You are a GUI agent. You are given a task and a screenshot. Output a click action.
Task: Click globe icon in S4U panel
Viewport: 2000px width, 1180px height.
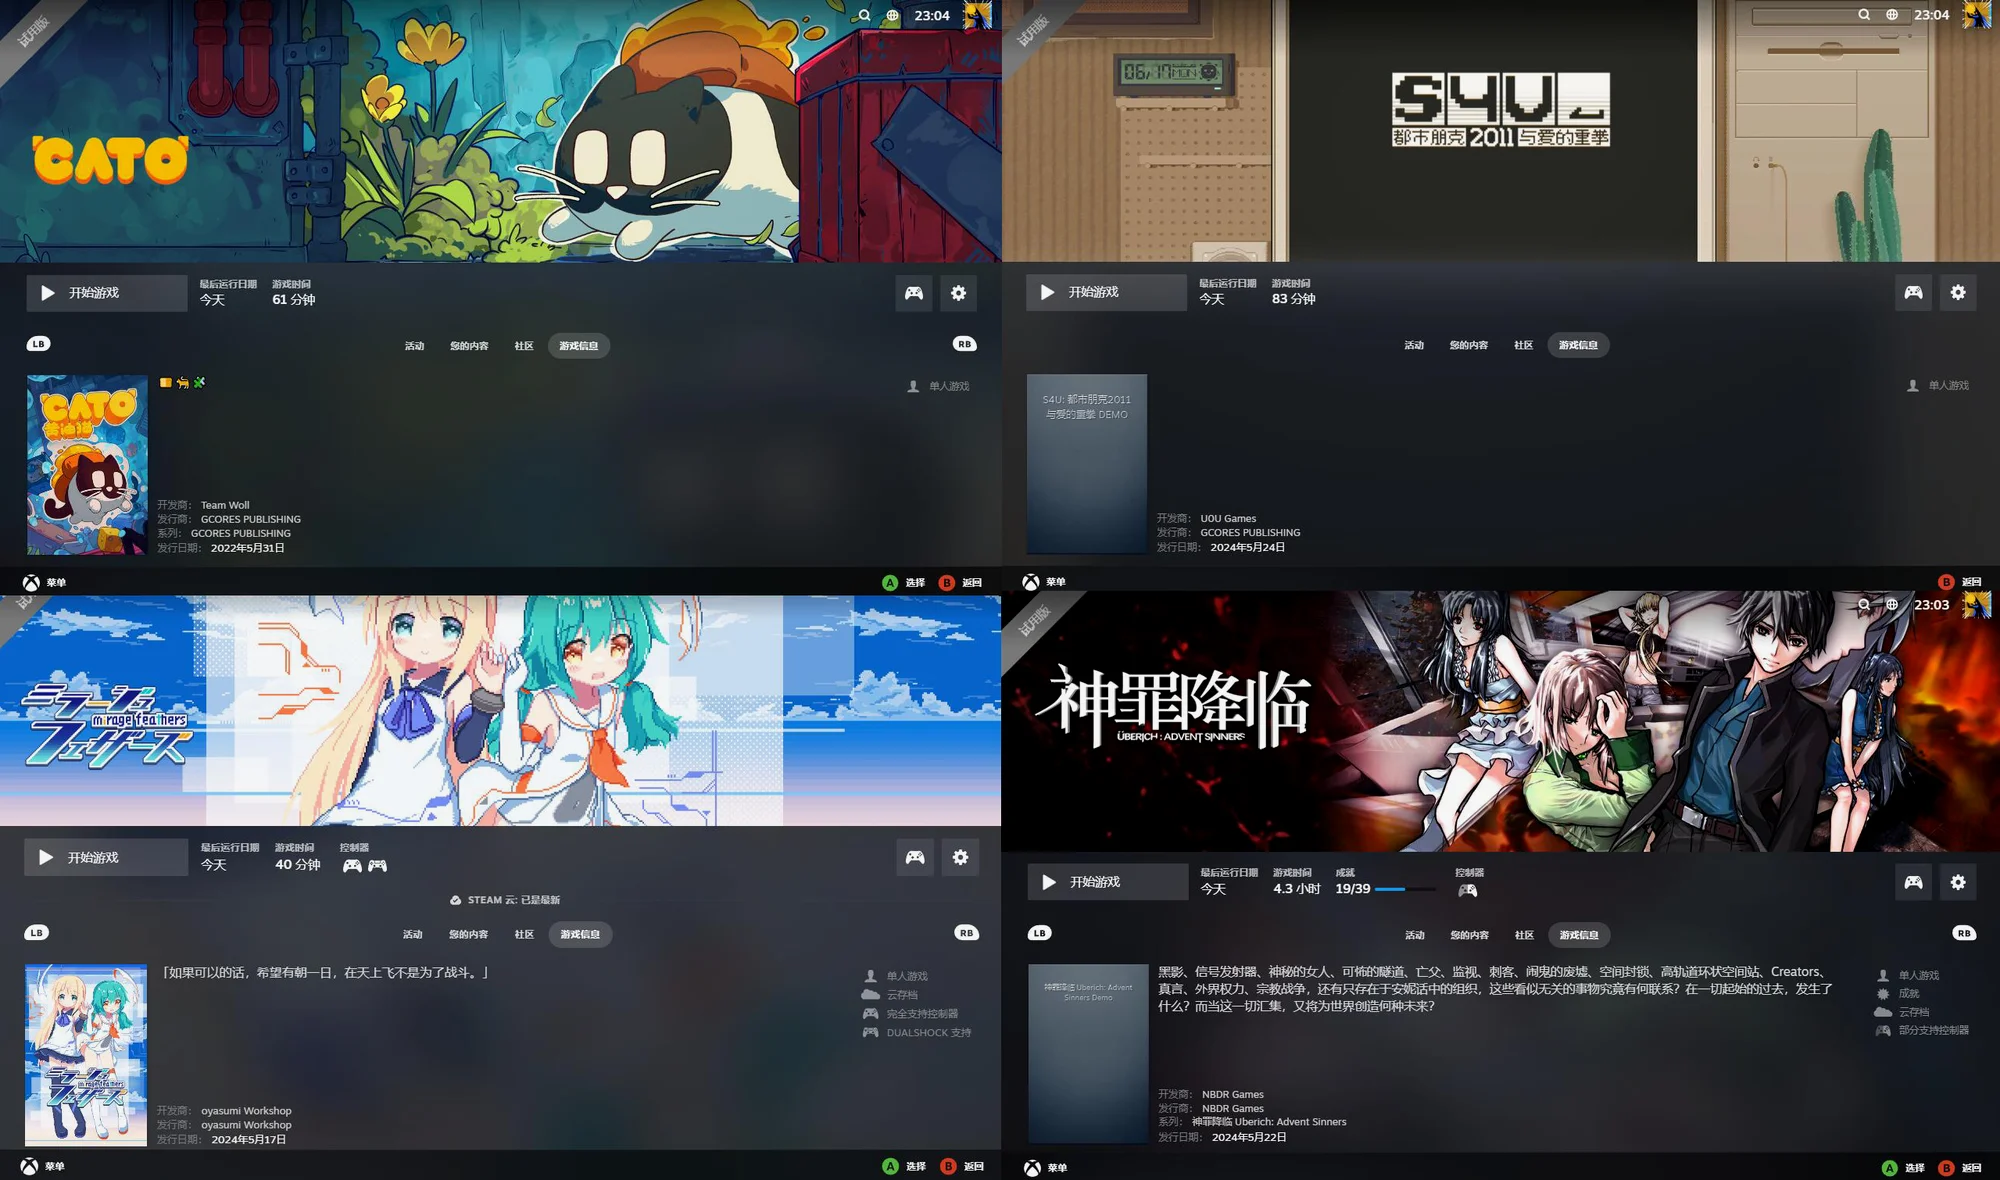(1892, 14)
